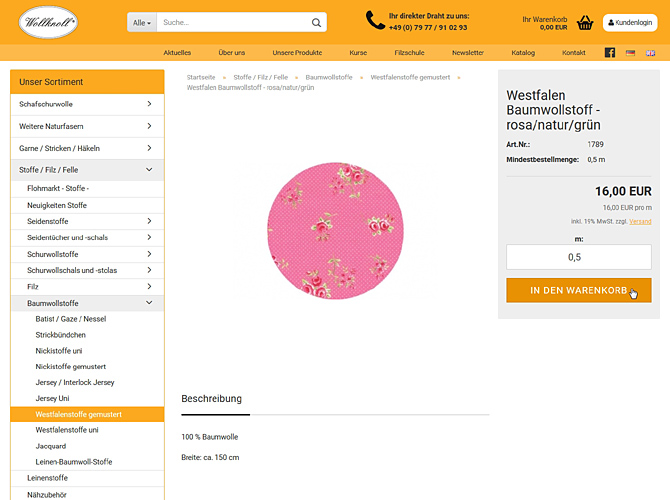
Task: Open the Kurse menu item
Action: click(x=358, y=53)
